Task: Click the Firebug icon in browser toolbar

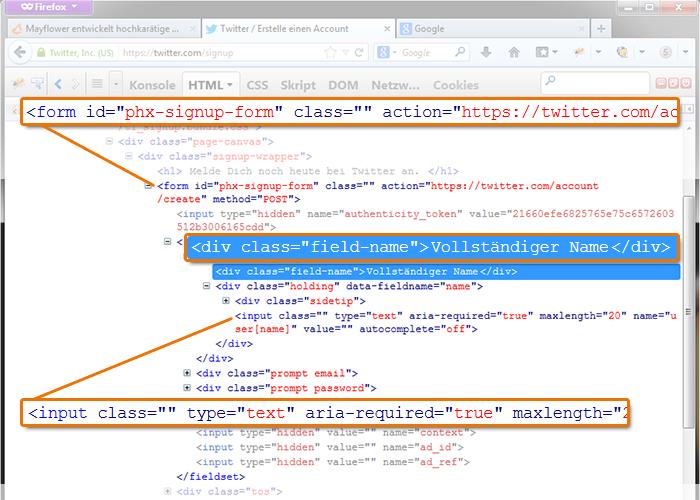Action: tap(579, 53)
